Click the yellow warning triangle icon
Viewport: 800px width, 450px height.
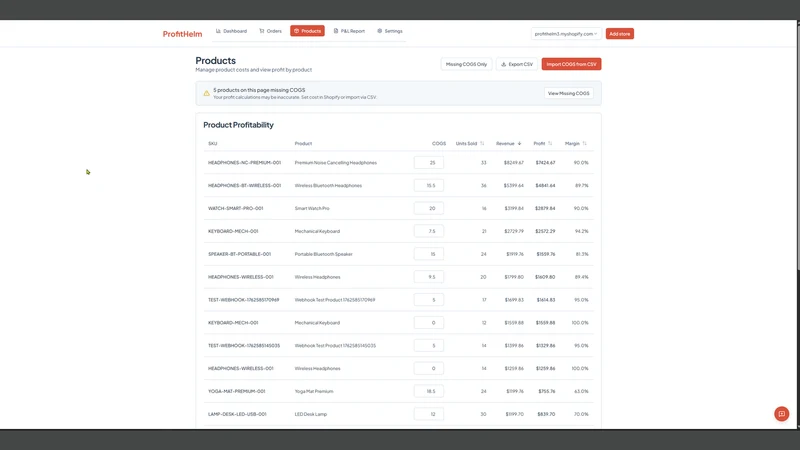pyautogui.click(x=206, y=93)
